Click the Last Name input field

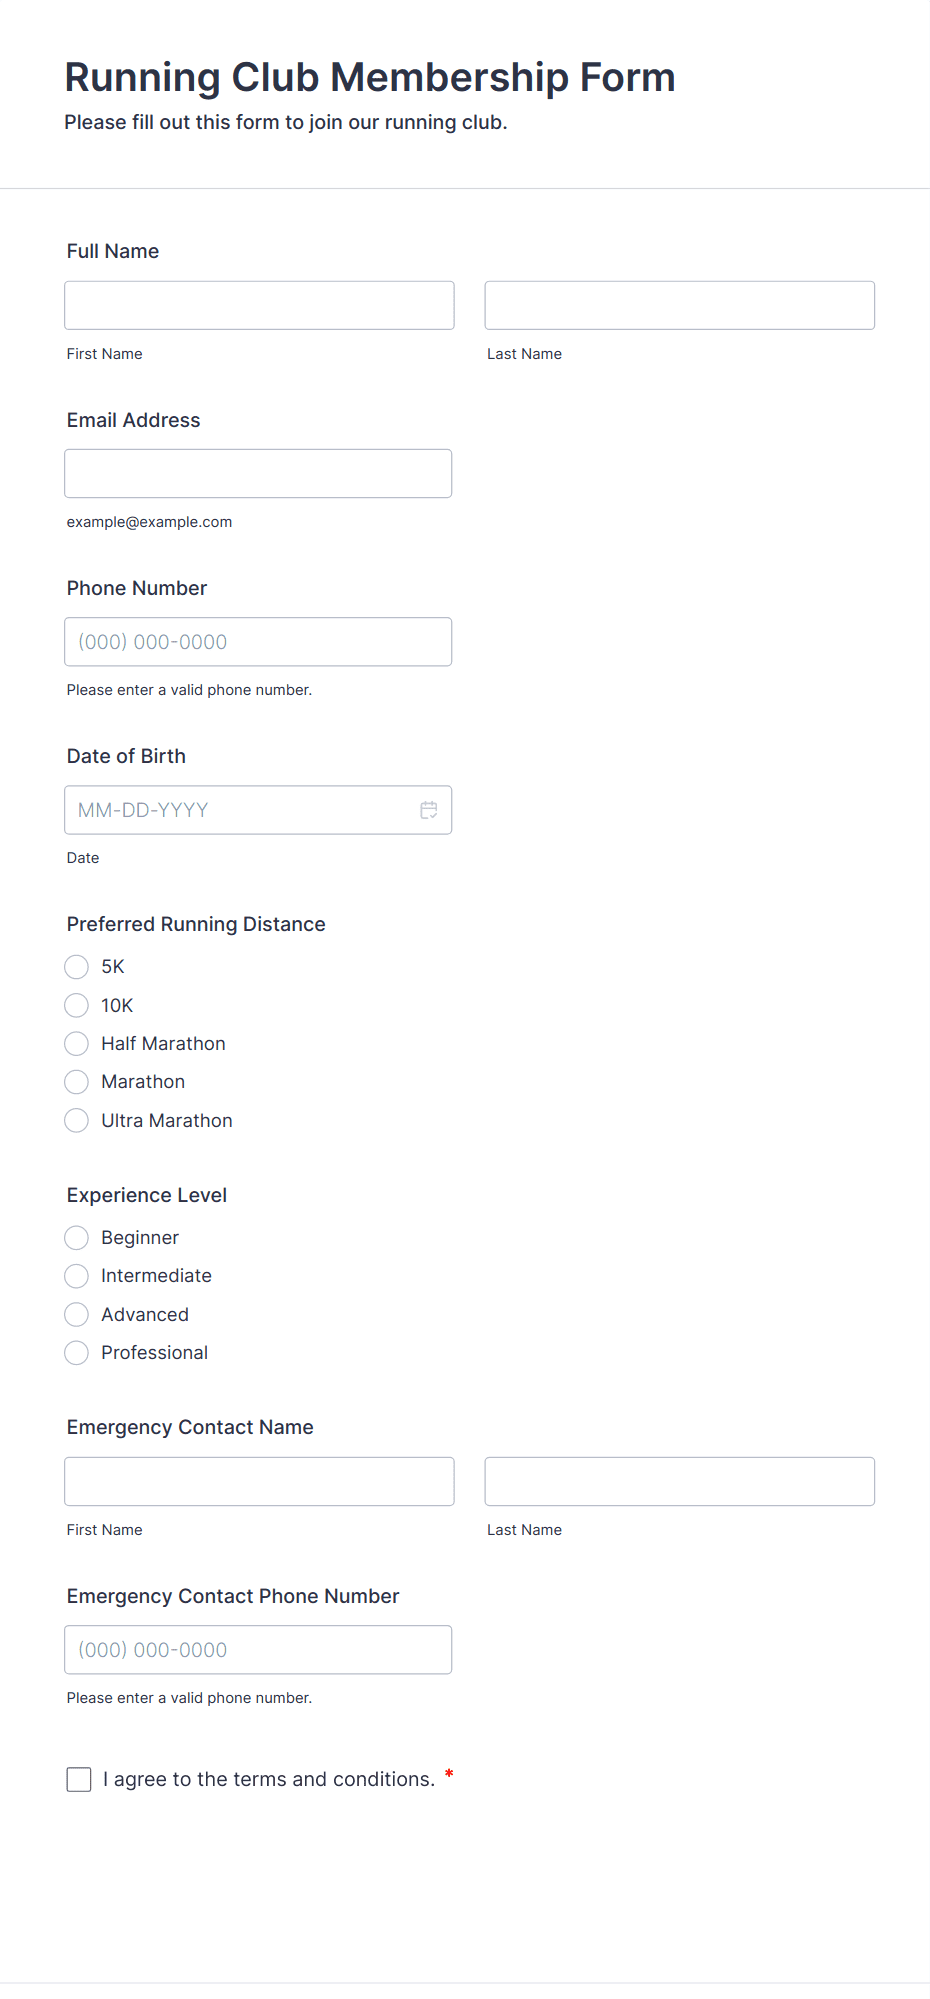679,305
